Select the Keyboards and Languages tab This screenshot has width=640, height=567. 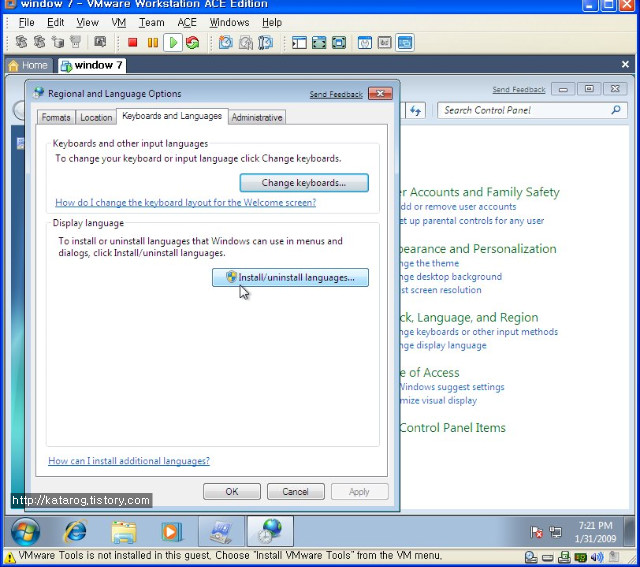[x=172, y=116]
